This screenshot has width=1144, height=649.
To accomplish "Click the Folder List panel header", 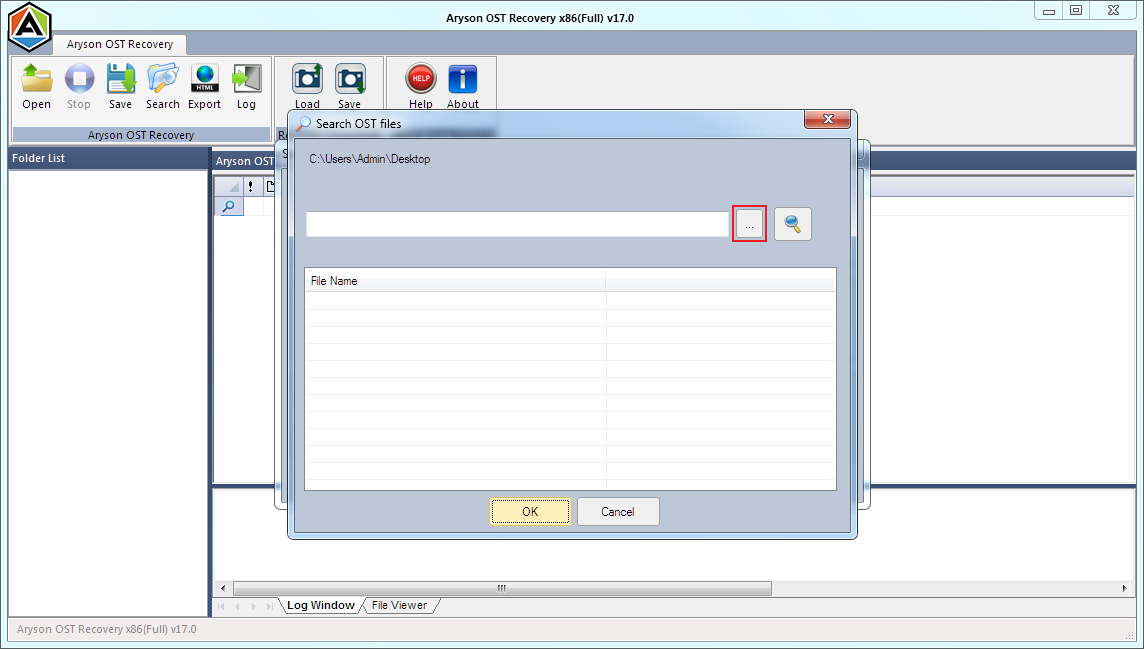I will click(x=108, y=158).
